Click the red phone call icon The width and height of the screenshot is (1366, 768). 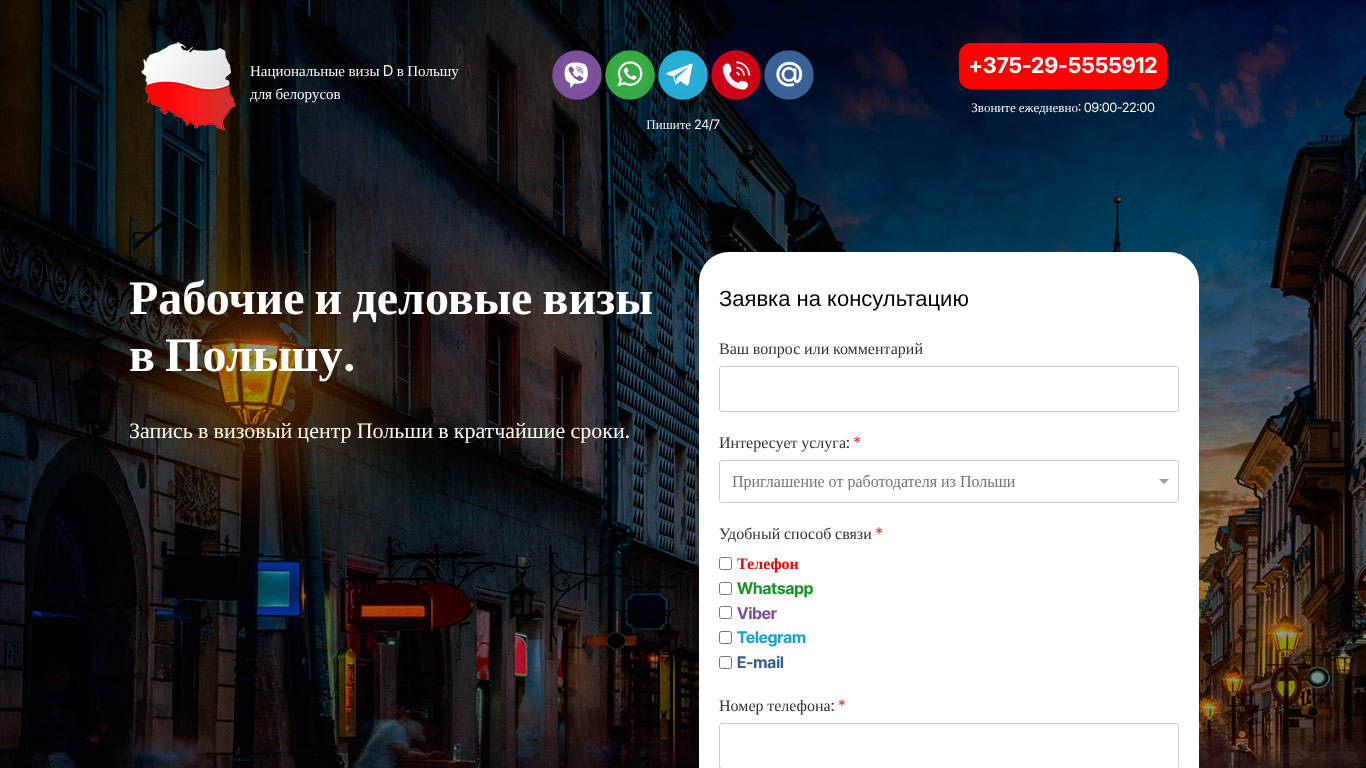[x=736, y=75]
